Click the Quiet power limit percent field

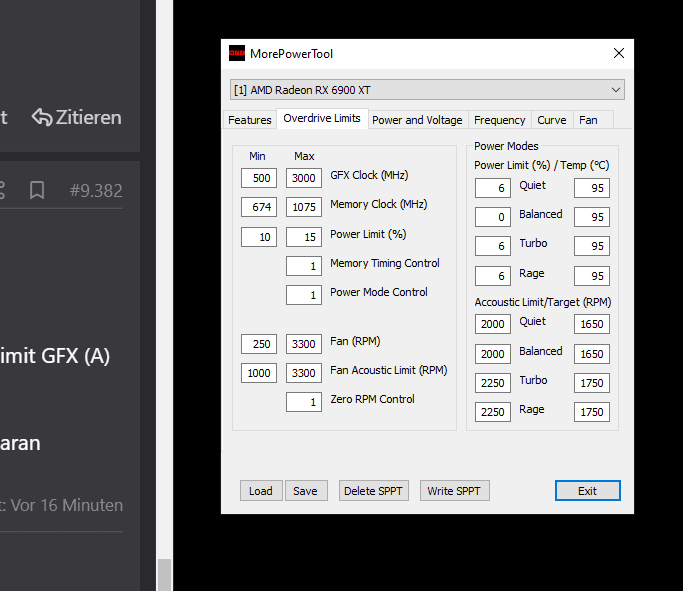[493, 188]
